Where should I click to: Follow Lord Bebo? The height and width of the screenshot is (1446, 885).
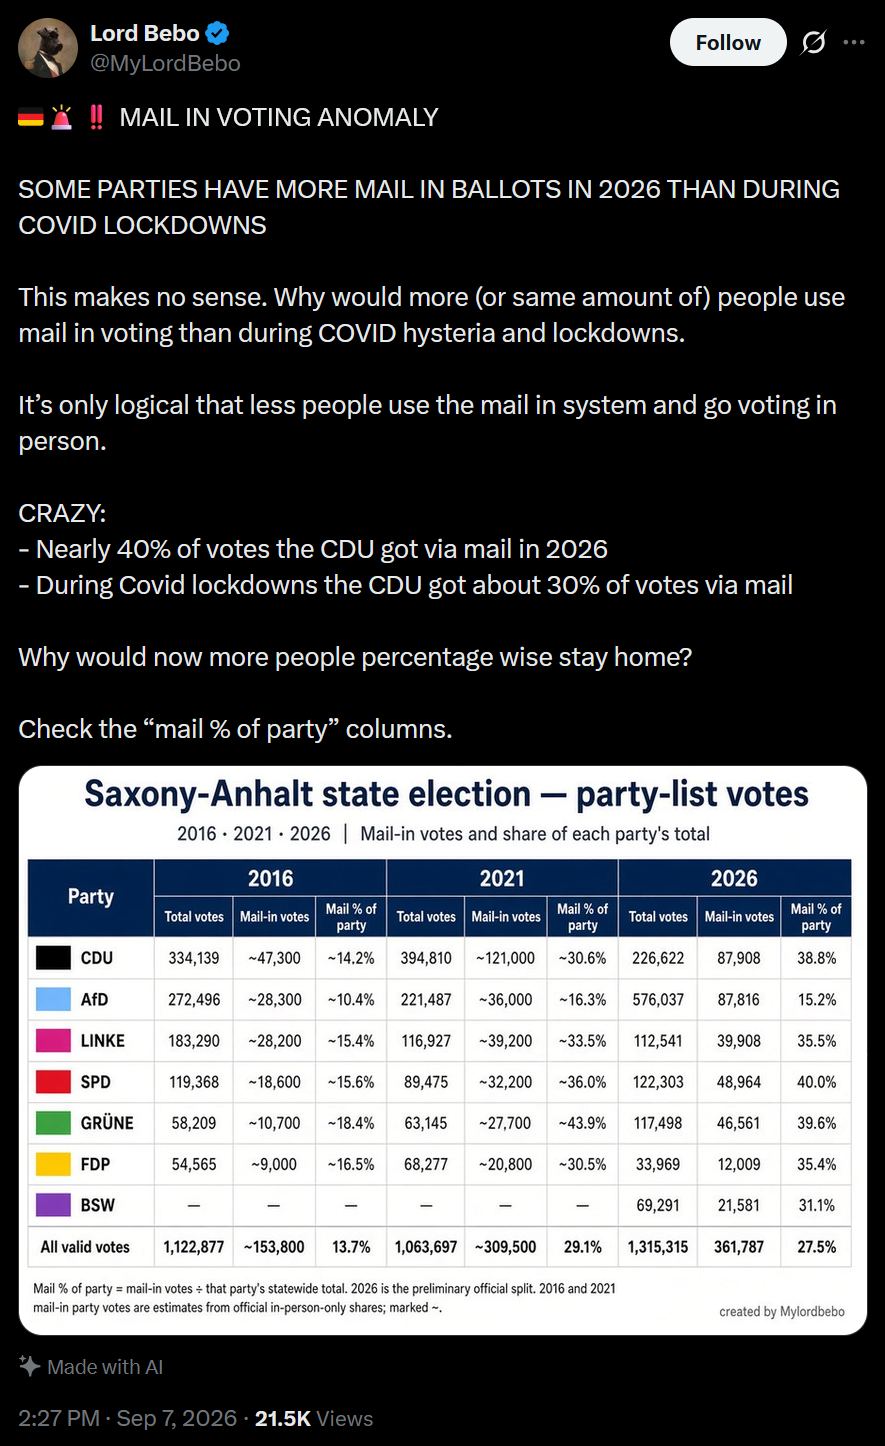[x=728, y=42]
